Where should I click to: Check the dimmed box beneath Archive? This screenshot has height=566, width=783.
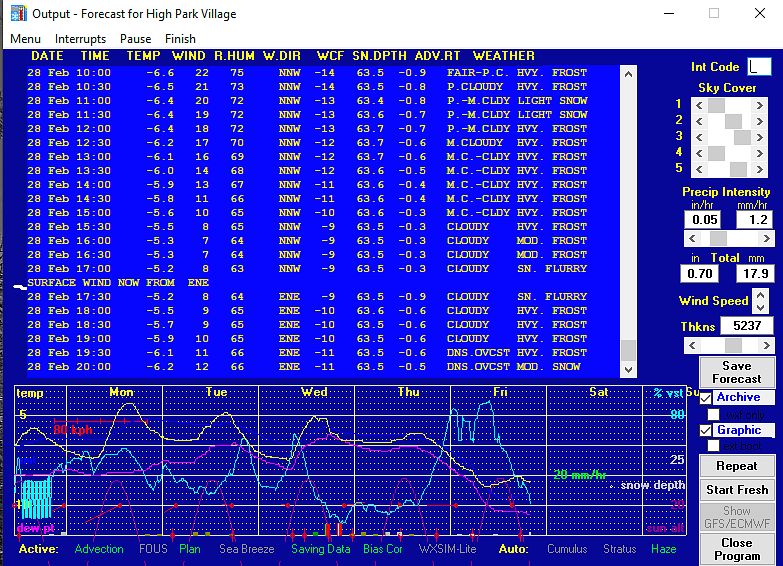pyautogui.click(x=714, y=414)
